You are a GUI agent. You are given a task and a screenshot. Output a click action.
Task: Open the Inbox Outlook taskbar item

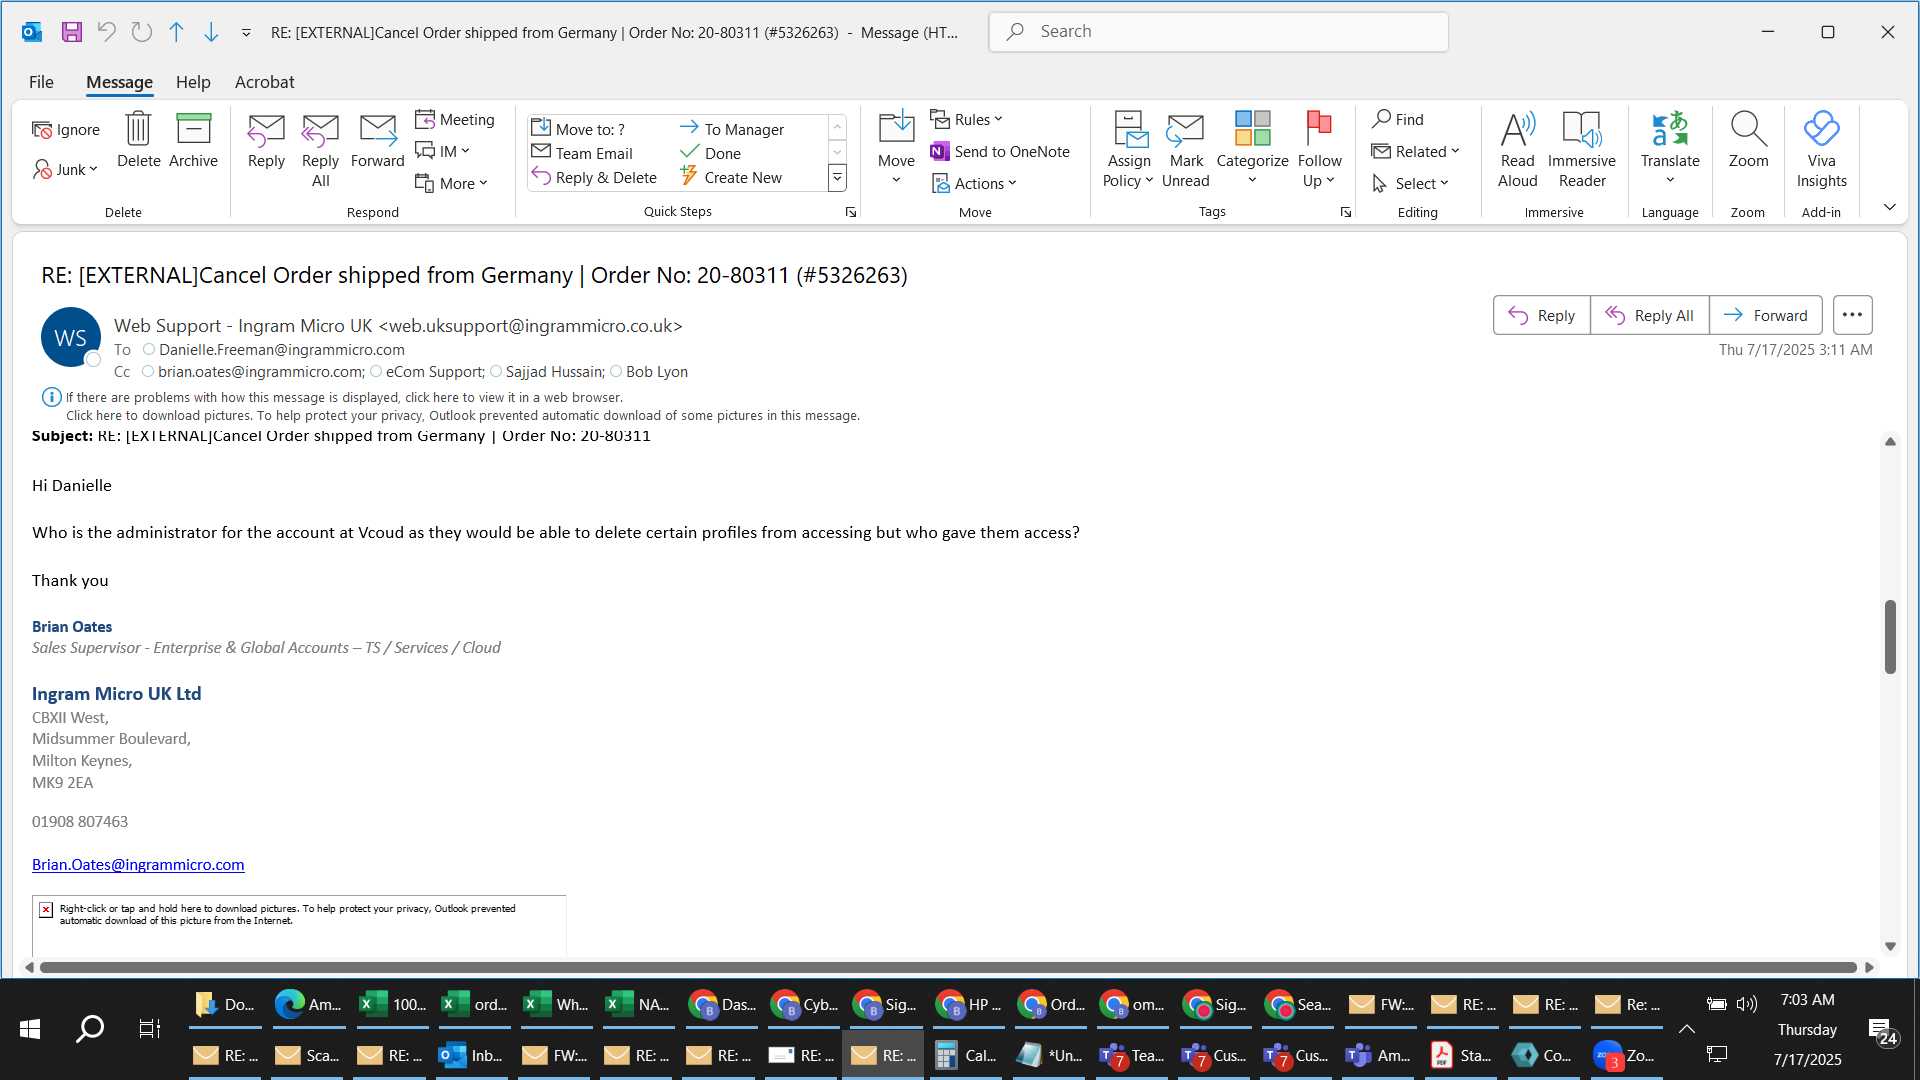point(471,1055)
